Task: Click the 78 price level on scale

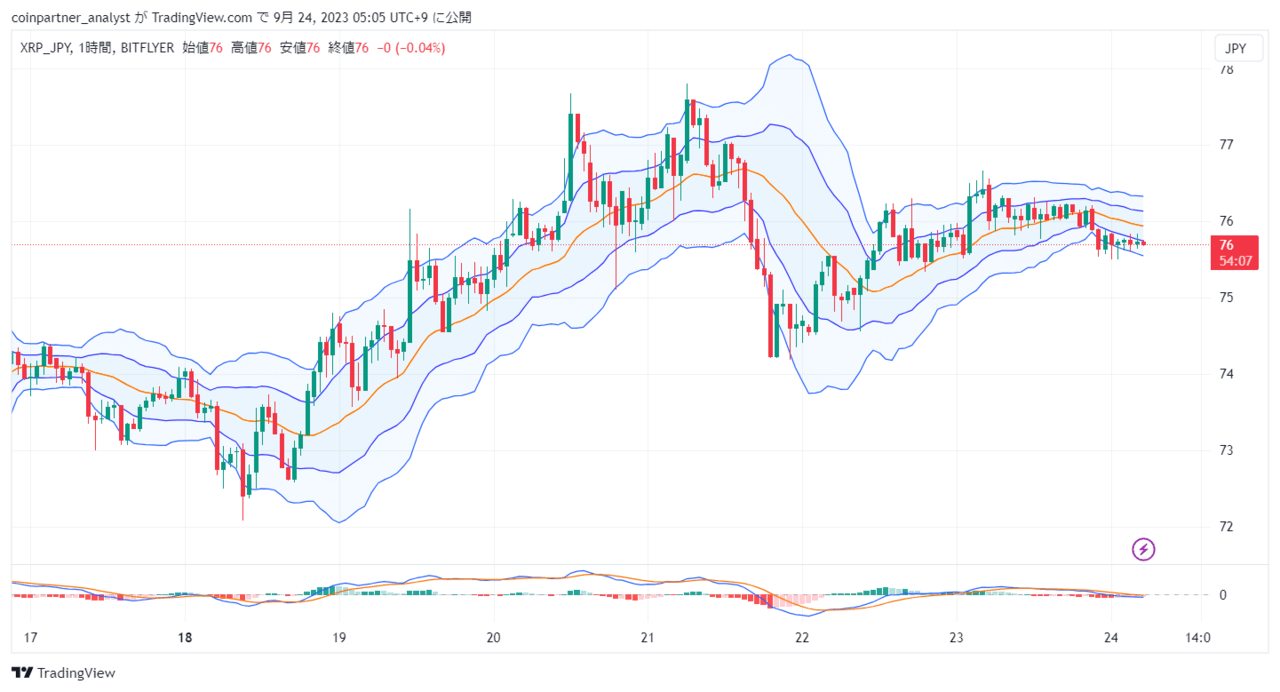Action: pos(1225,70)
